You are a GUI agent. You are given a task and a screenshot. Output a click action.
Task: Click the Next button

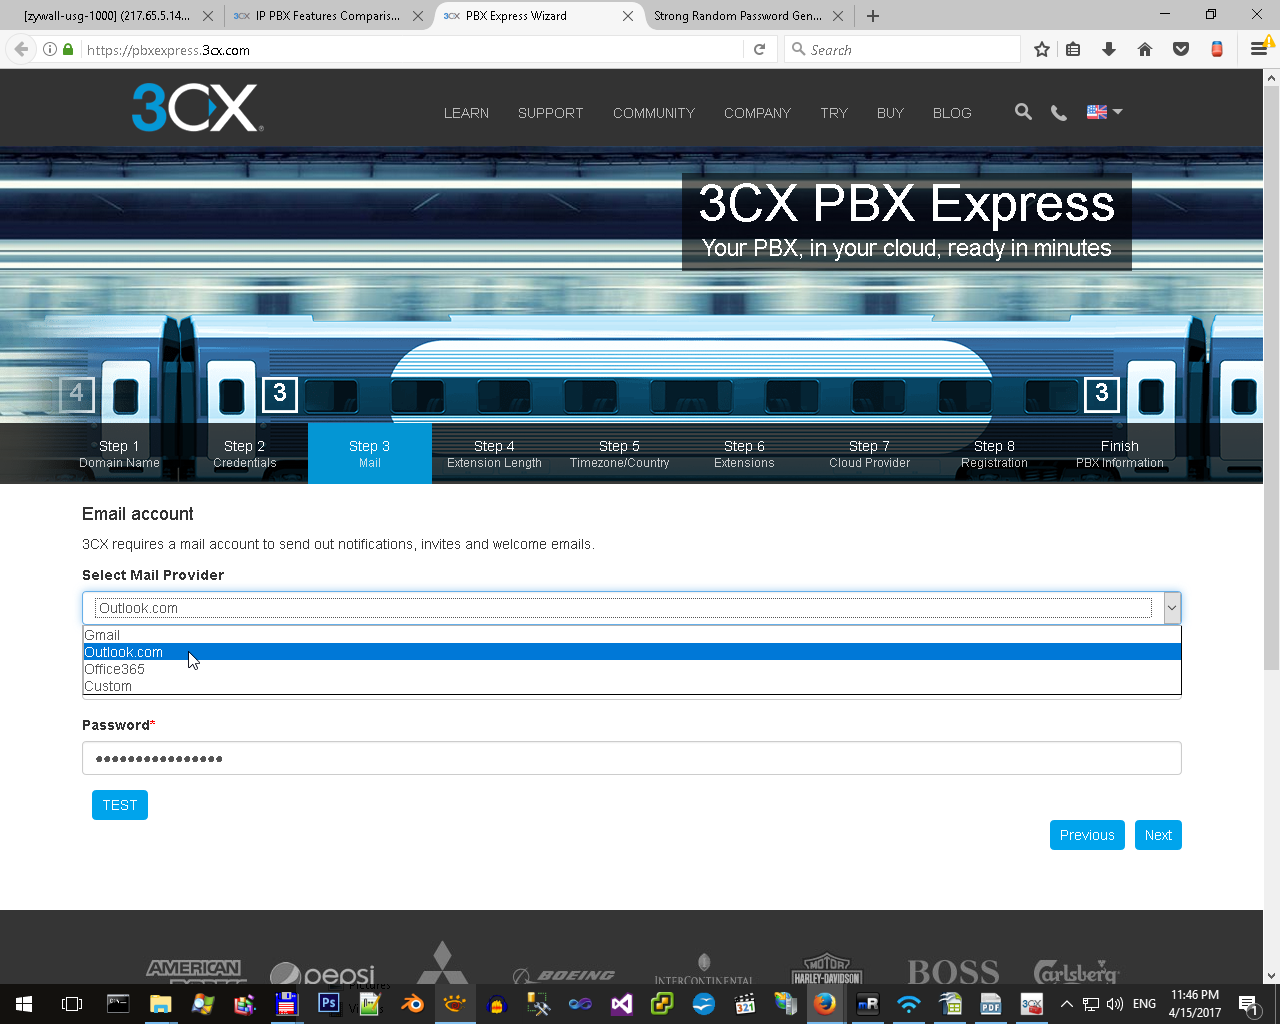(1158, 835)
